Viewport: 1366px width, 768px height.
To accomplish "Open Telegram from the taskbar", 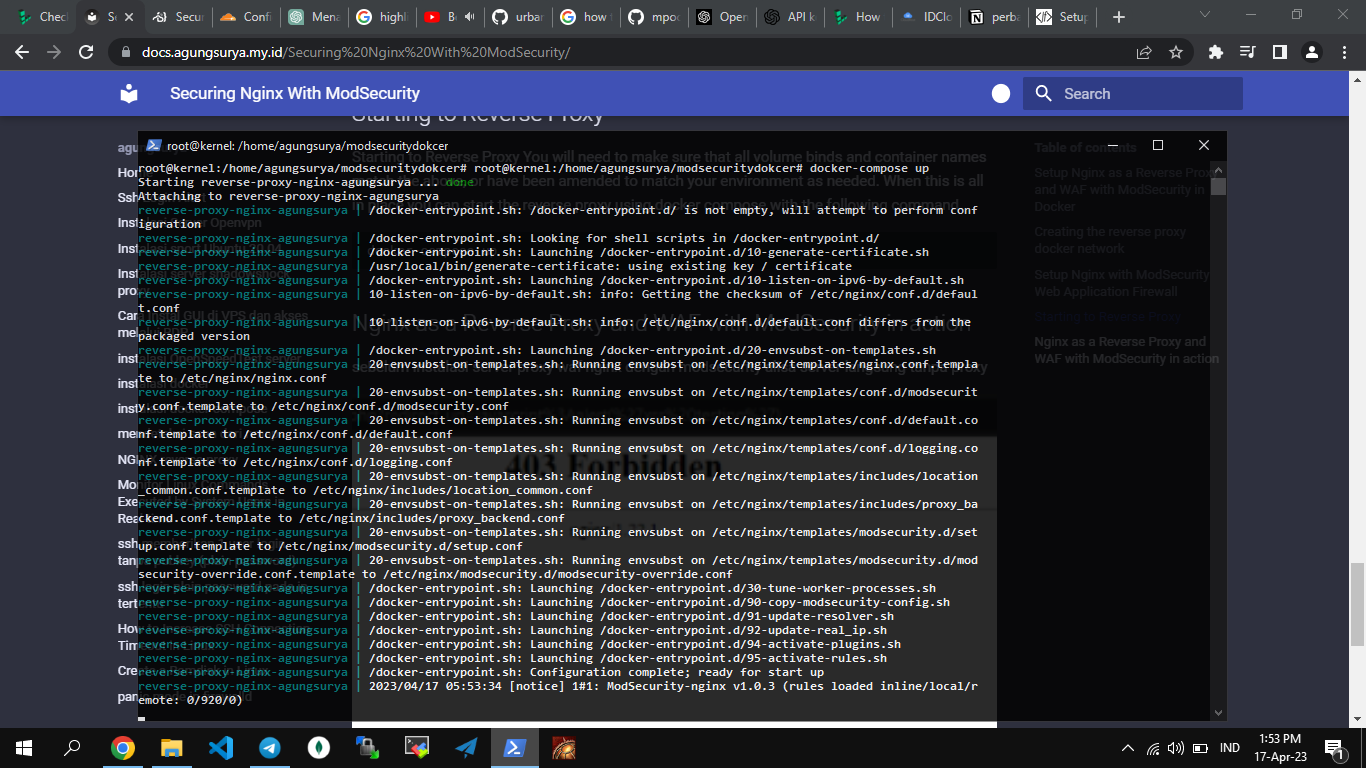I will pyautogui.click(x=270, y=747).
